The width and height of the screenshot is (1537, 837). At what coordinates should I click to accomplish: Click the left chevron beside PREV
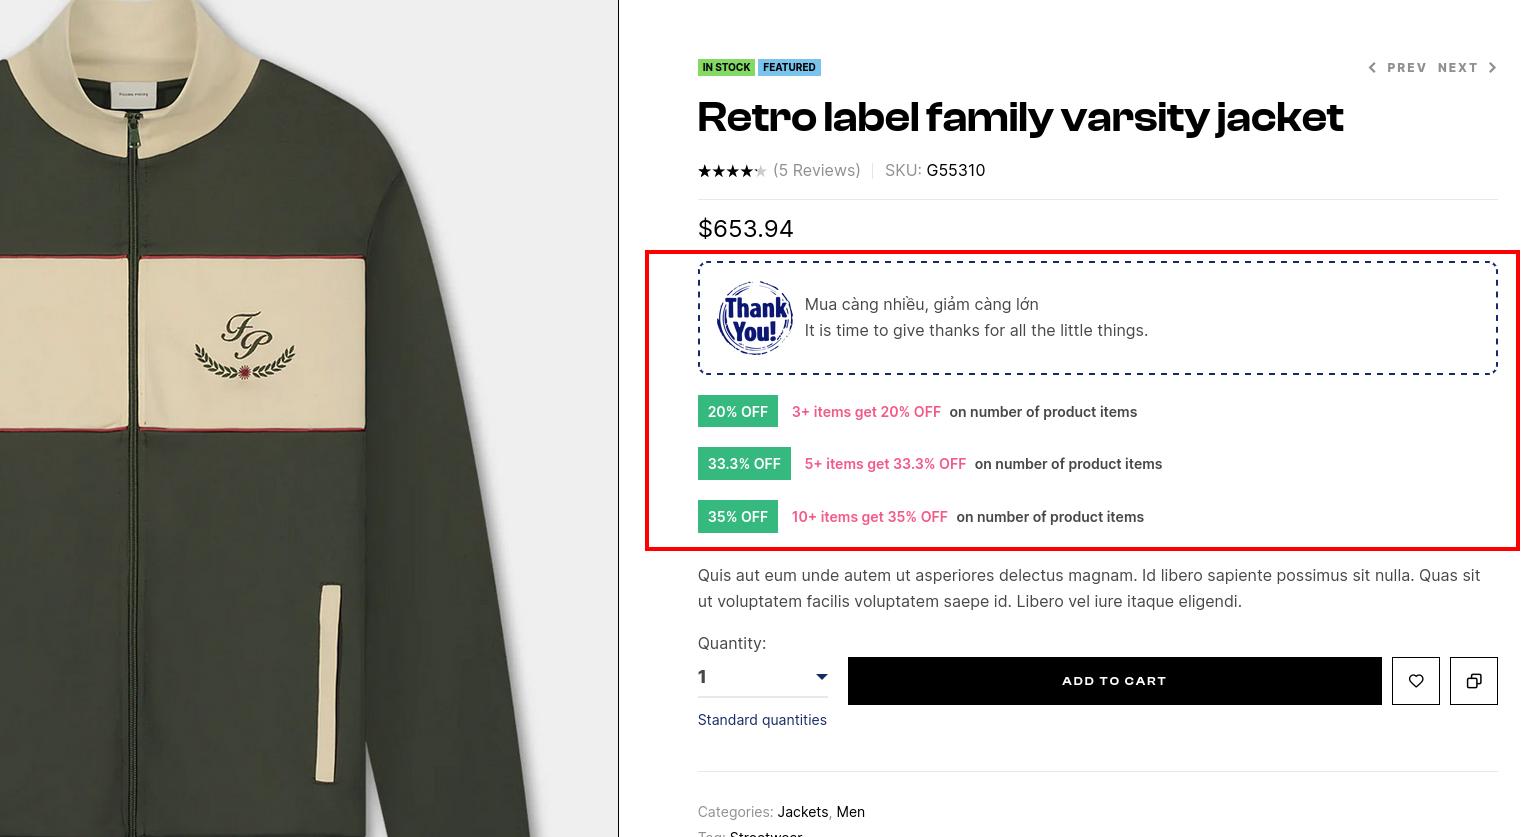(x=1372, y=68)
